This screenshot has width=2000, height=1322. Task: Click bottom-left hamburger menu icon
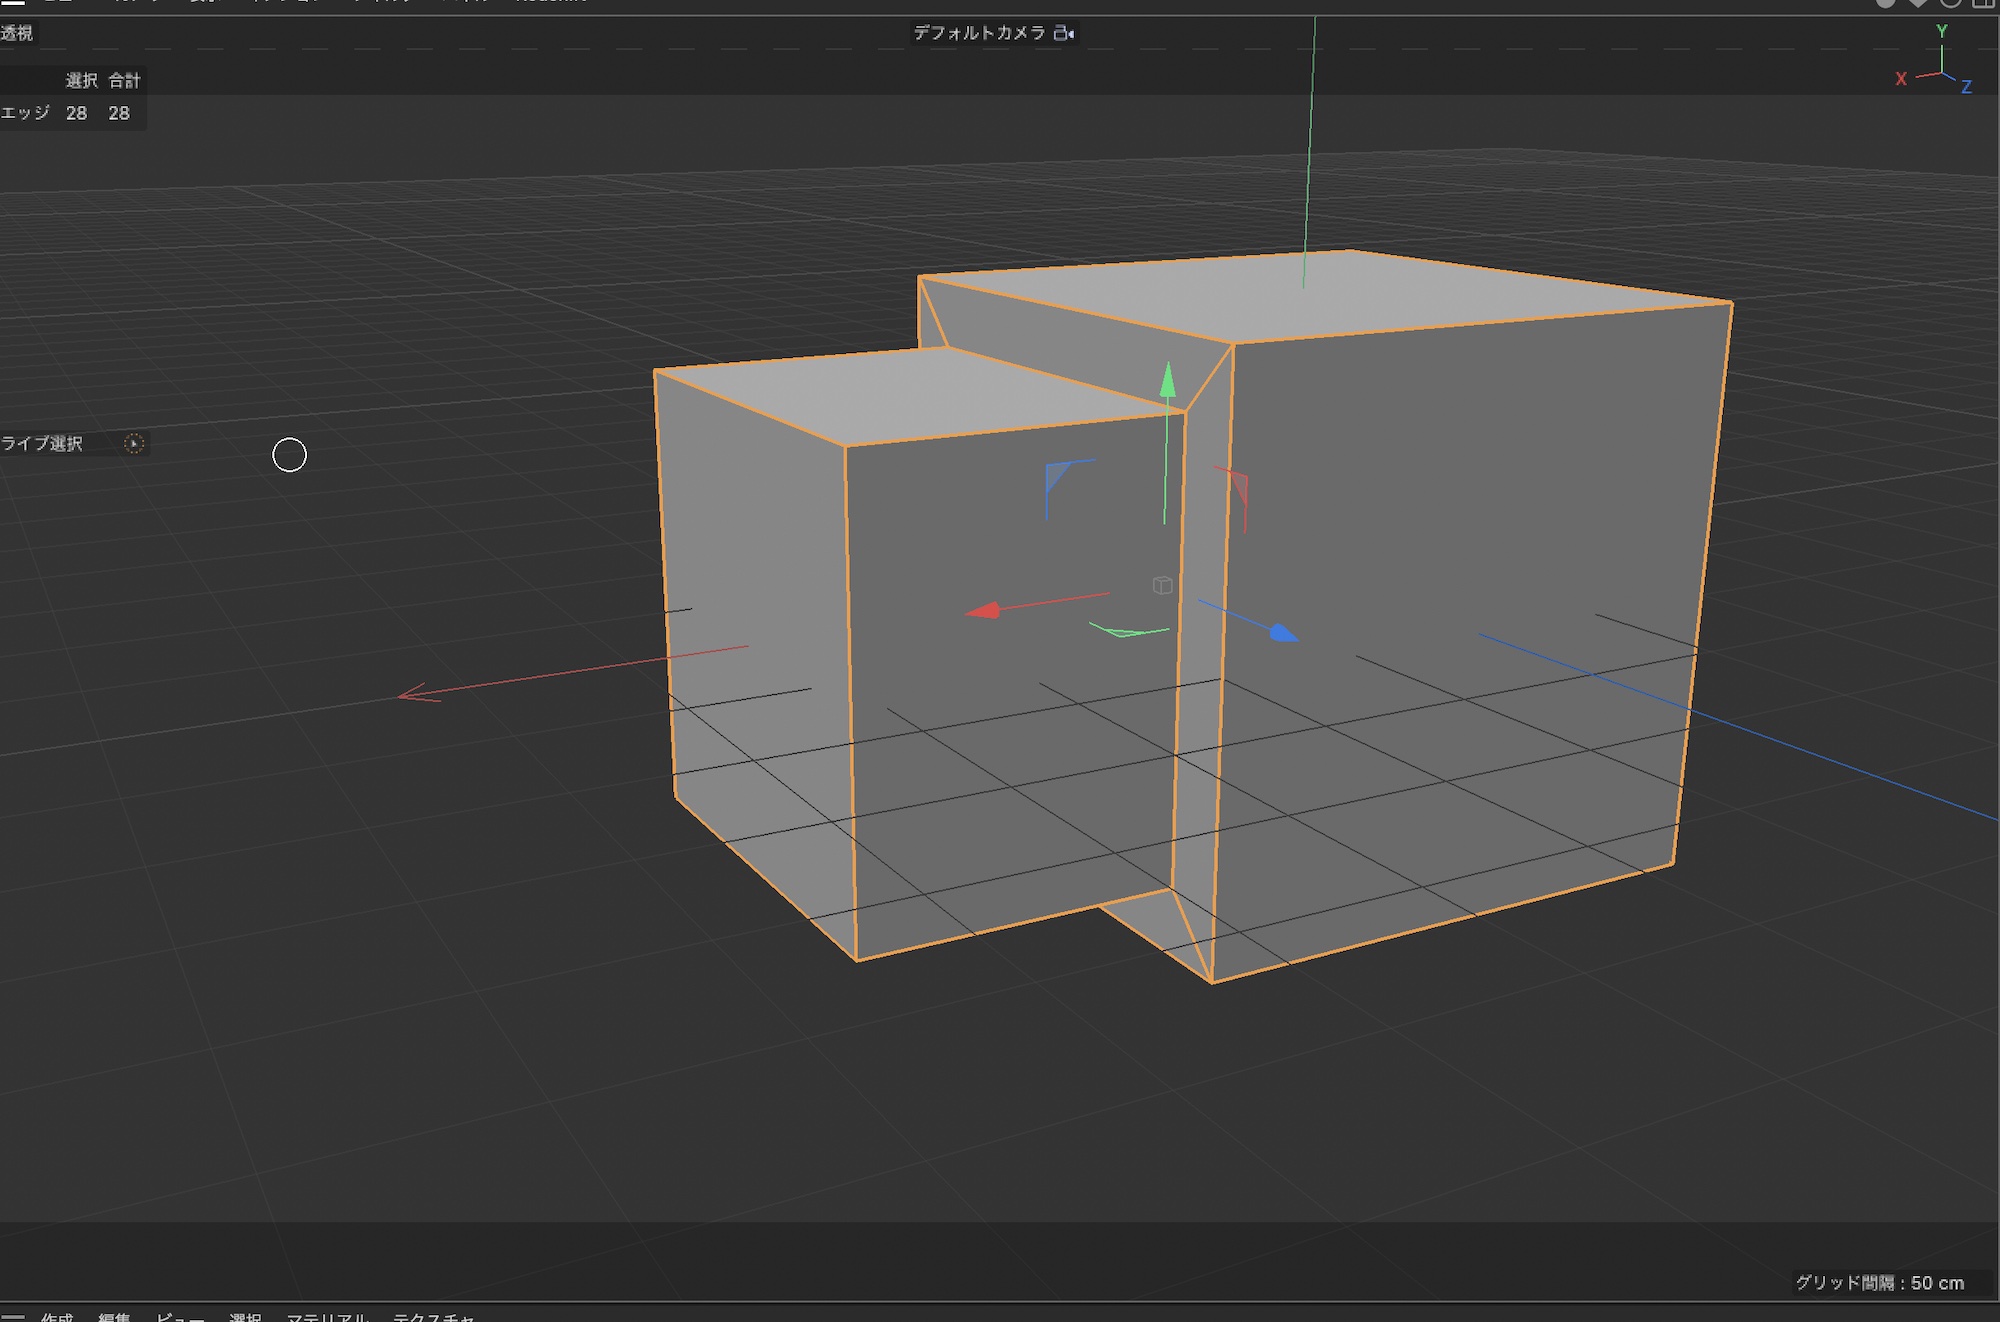(x=13, y=1316)
